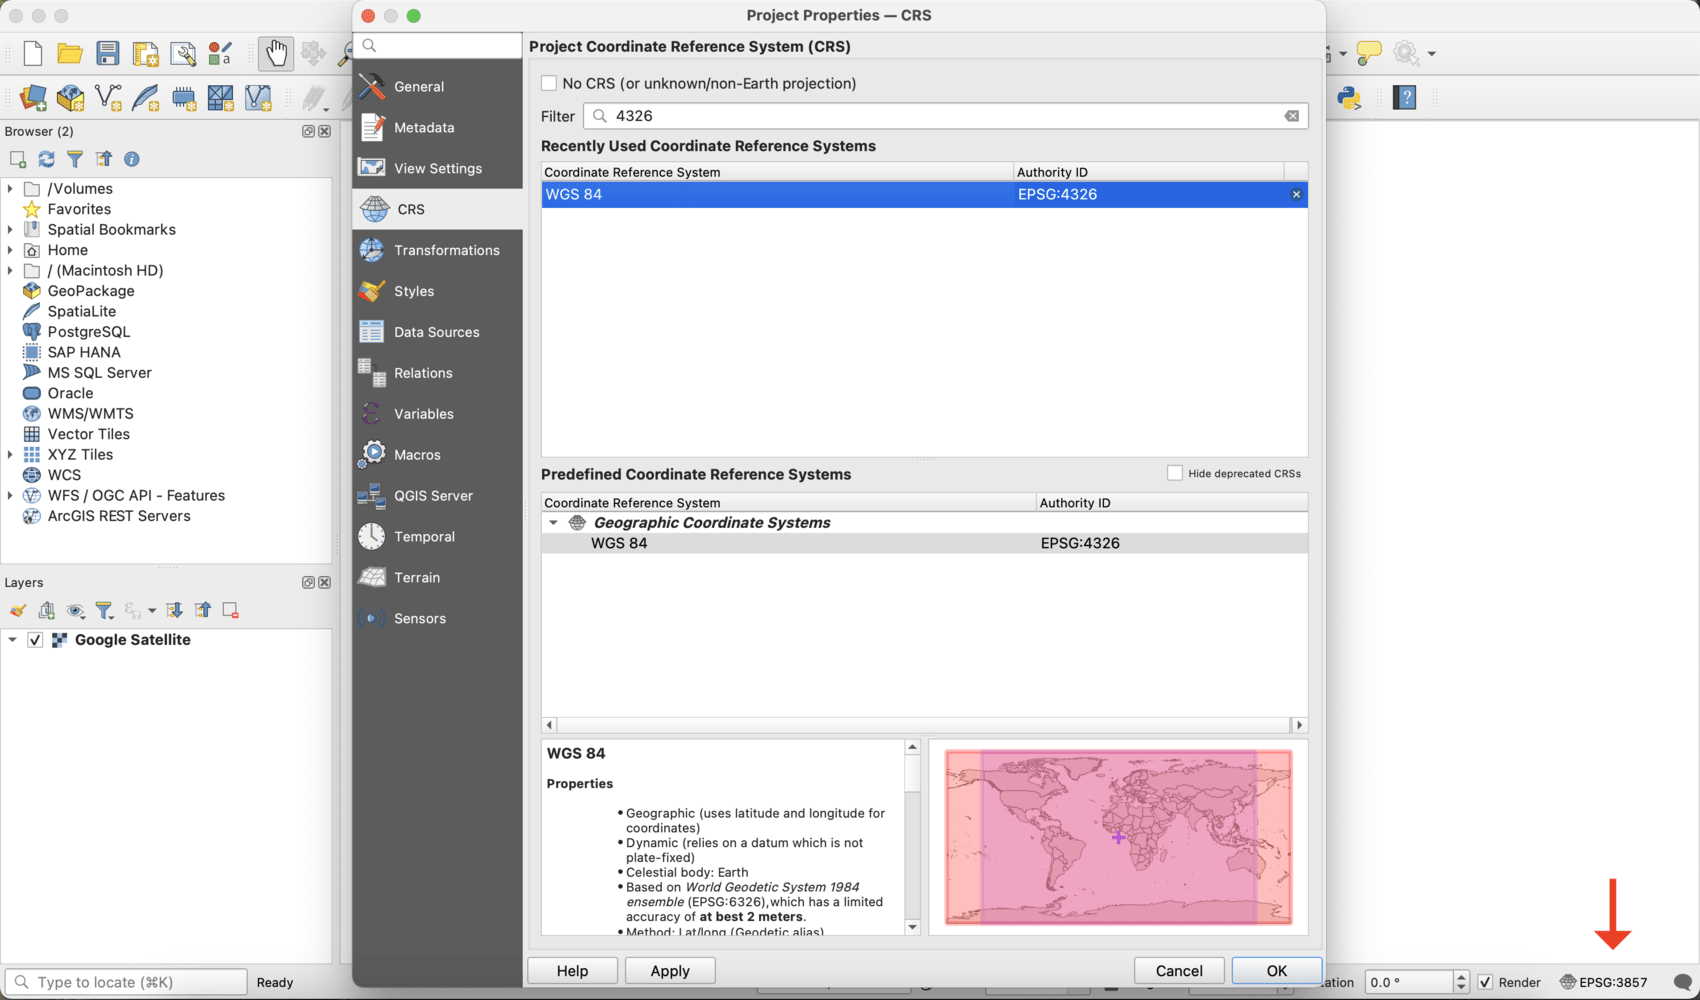Screen dimensions: 1700x1000
Task: Click the Apply button
Action: coord(670,970)
